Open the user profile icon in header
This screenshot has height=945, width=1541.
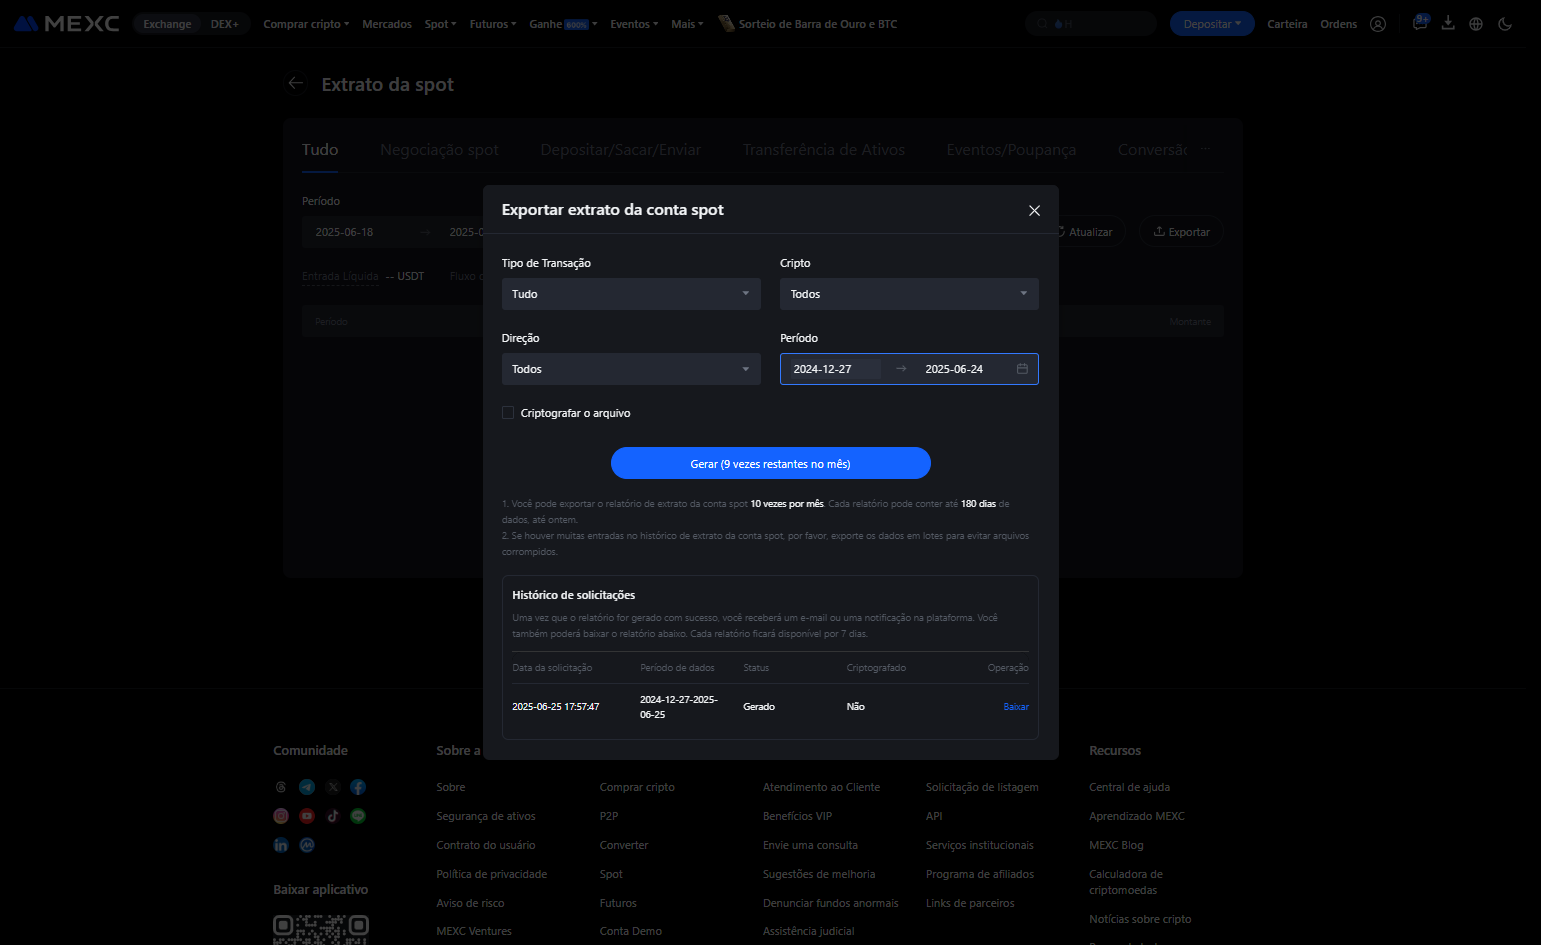tap(1378, 24)
